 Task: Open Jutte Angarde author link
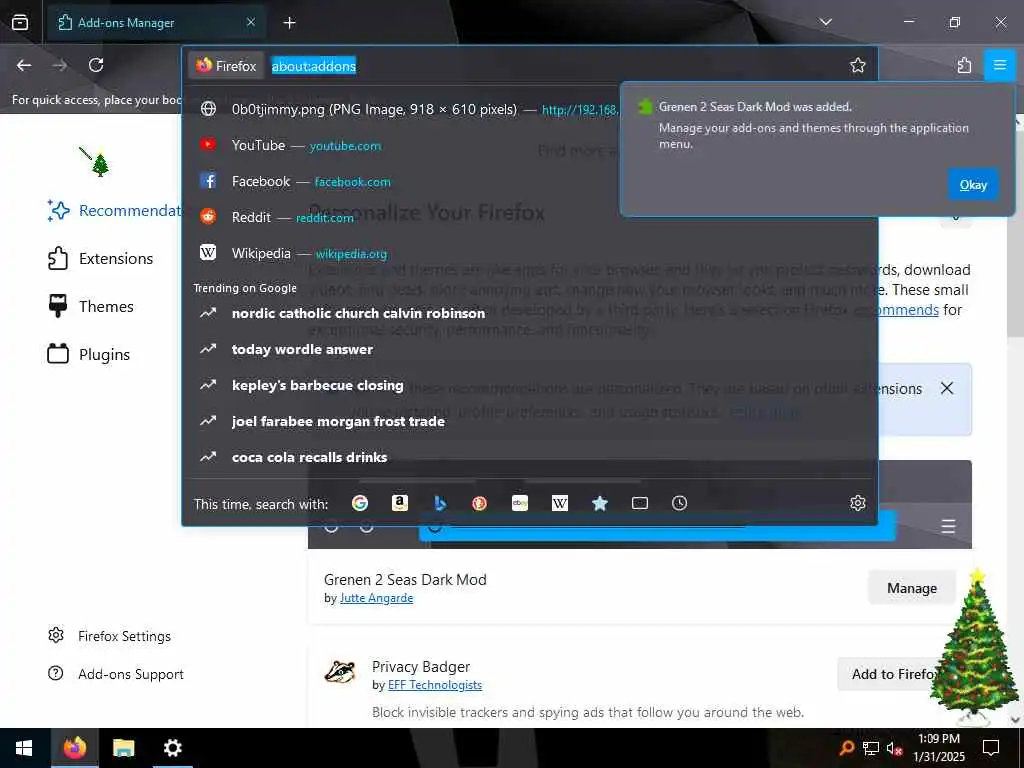point(376,598)
